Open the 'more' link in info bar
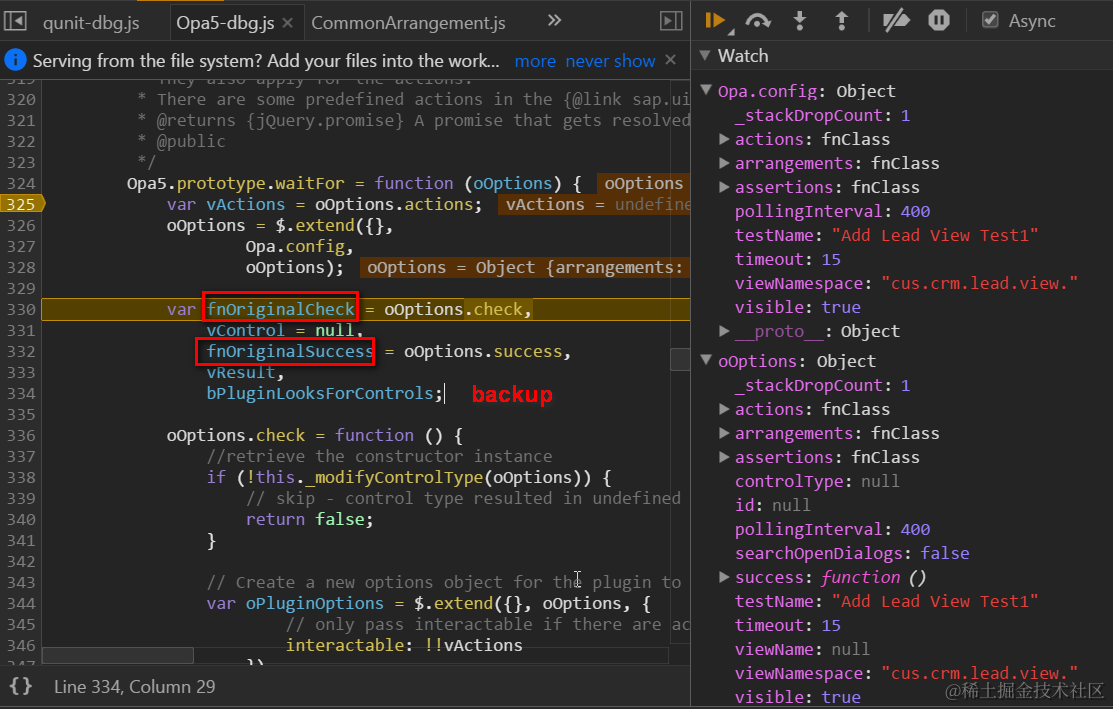The width and height of the screenshot is (1113, 709). (535, 61)
